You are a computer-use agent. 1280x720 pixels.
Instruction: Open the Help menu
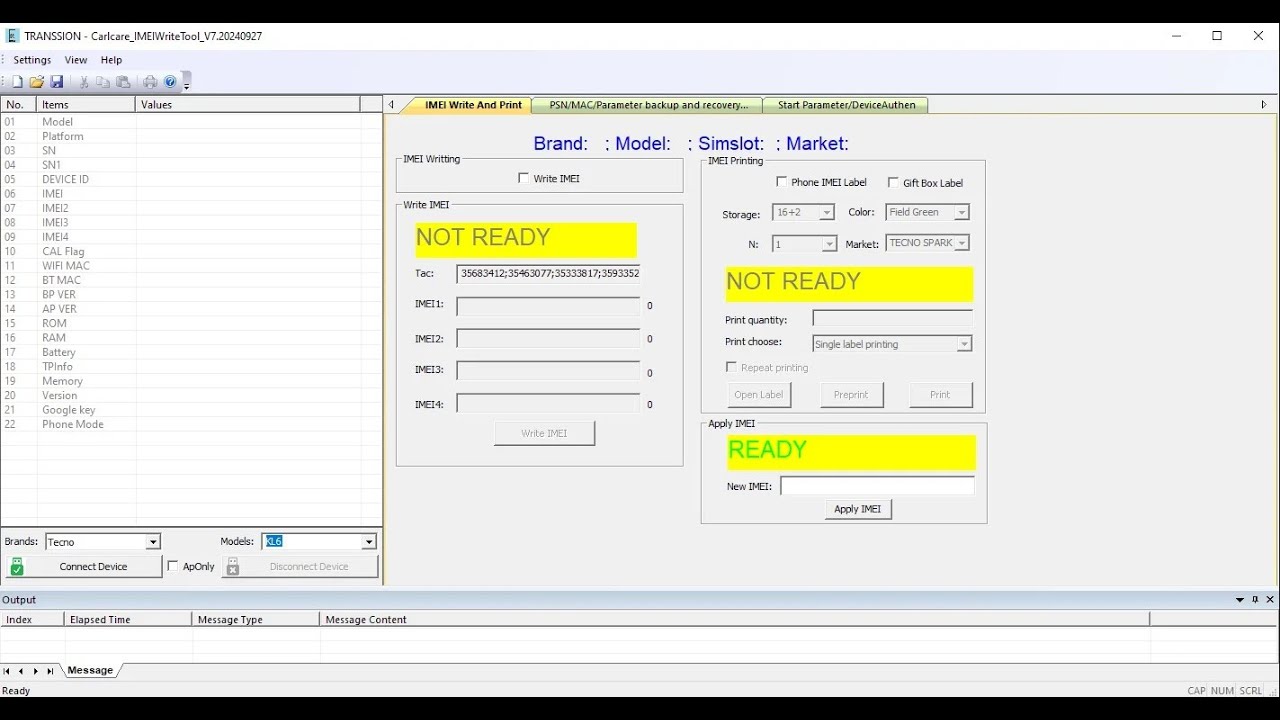111,60
